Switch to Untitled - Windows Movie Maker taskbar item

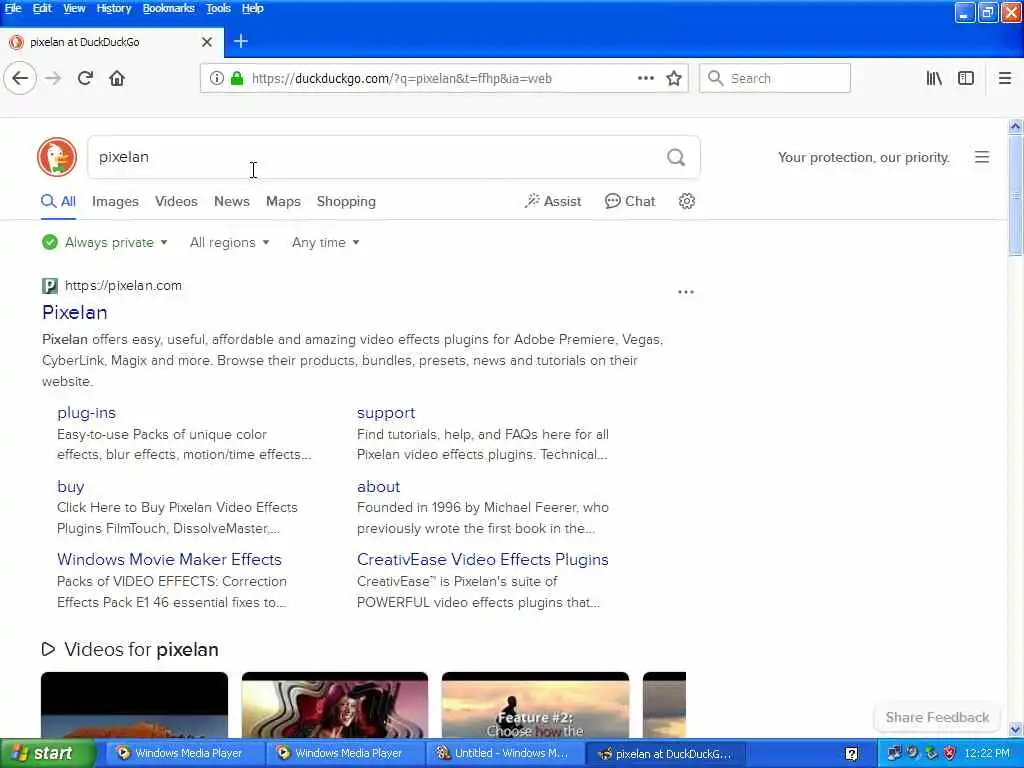coord(504,754)
